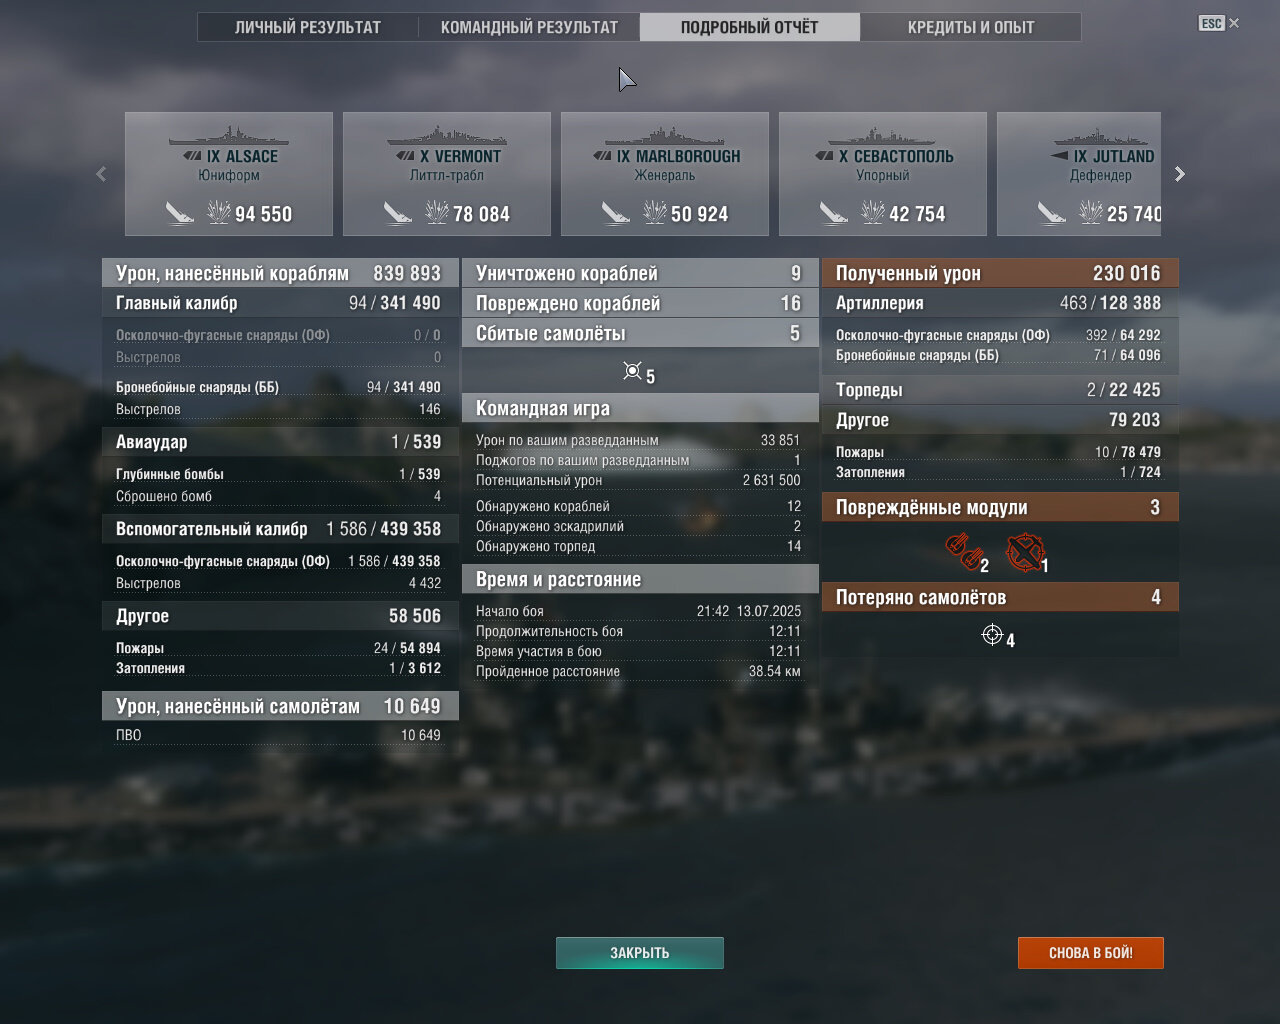Open the Подробный отчёт tab

750,27
